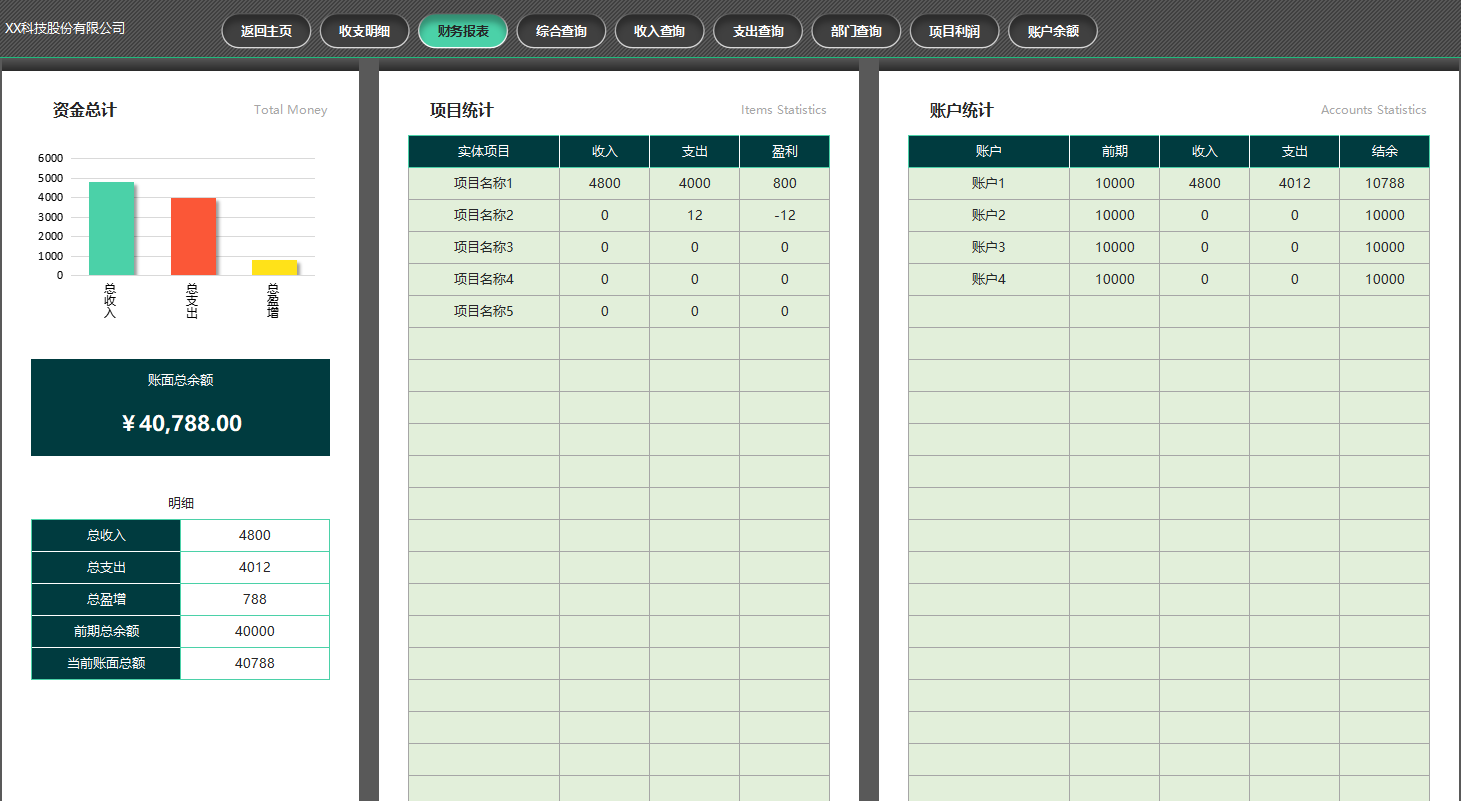This screenshot has width=1461, height=801.
Task: Open the 项目利润 report
Action: (954, 31)
